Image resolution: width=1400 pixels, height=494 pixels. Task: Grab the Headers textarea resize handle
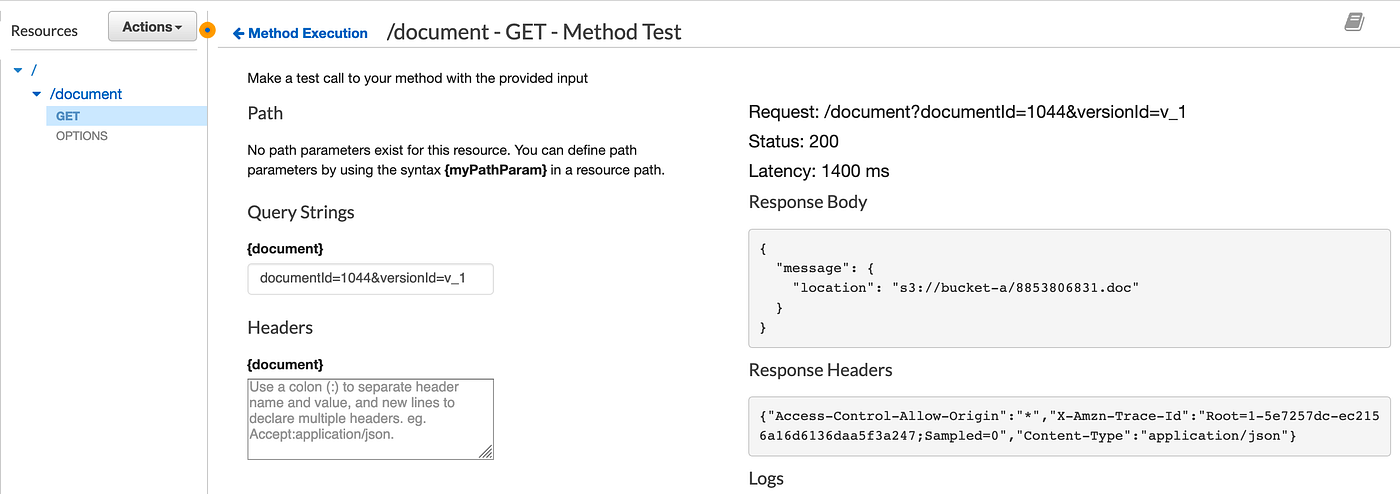tap(486, 452)
